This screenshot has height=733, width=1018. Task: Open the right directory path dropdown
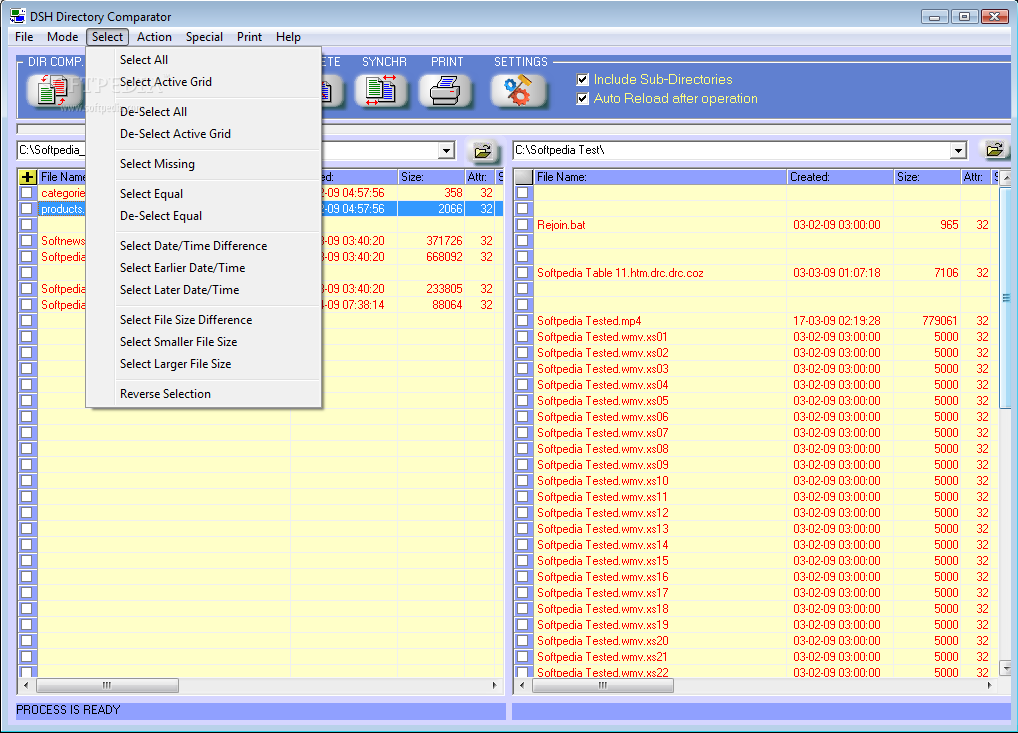[958, 151]
